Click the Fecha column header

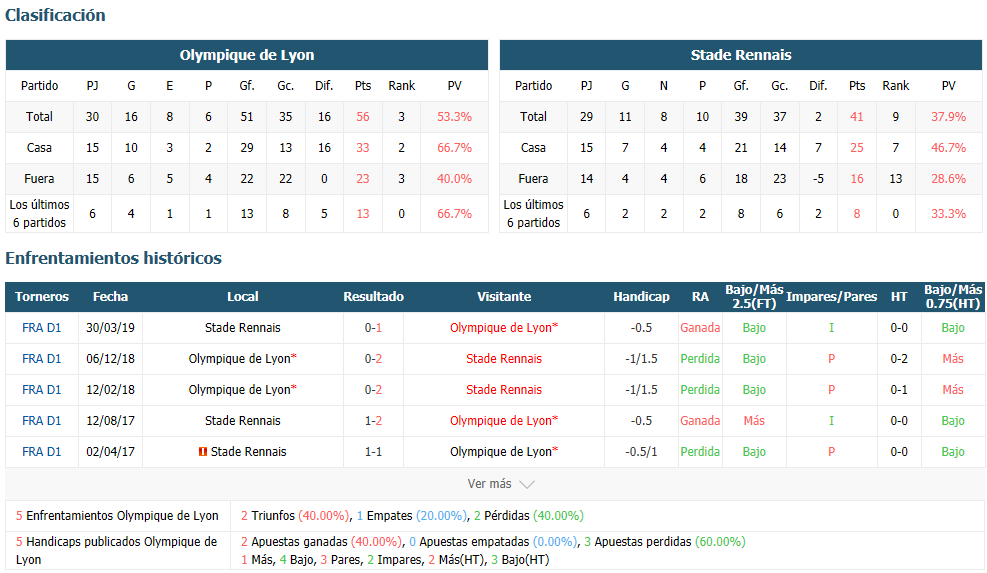110,297
